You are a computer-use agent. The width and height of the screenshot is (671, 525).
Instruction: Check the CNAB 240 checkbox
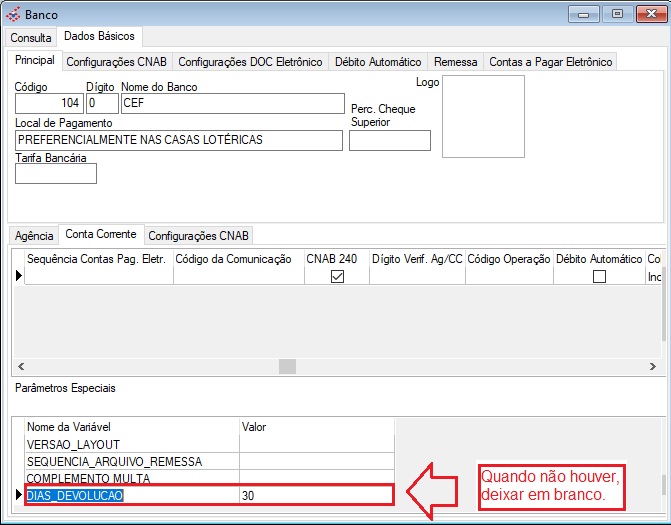click(337, 277)
